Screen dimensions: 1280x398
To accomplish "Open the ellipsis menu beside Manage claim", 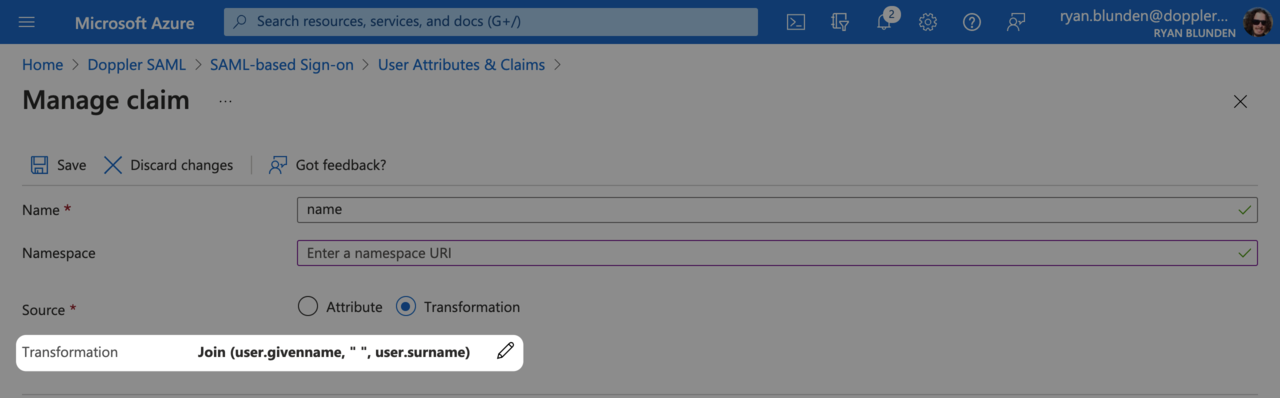I will pos(226,101).
